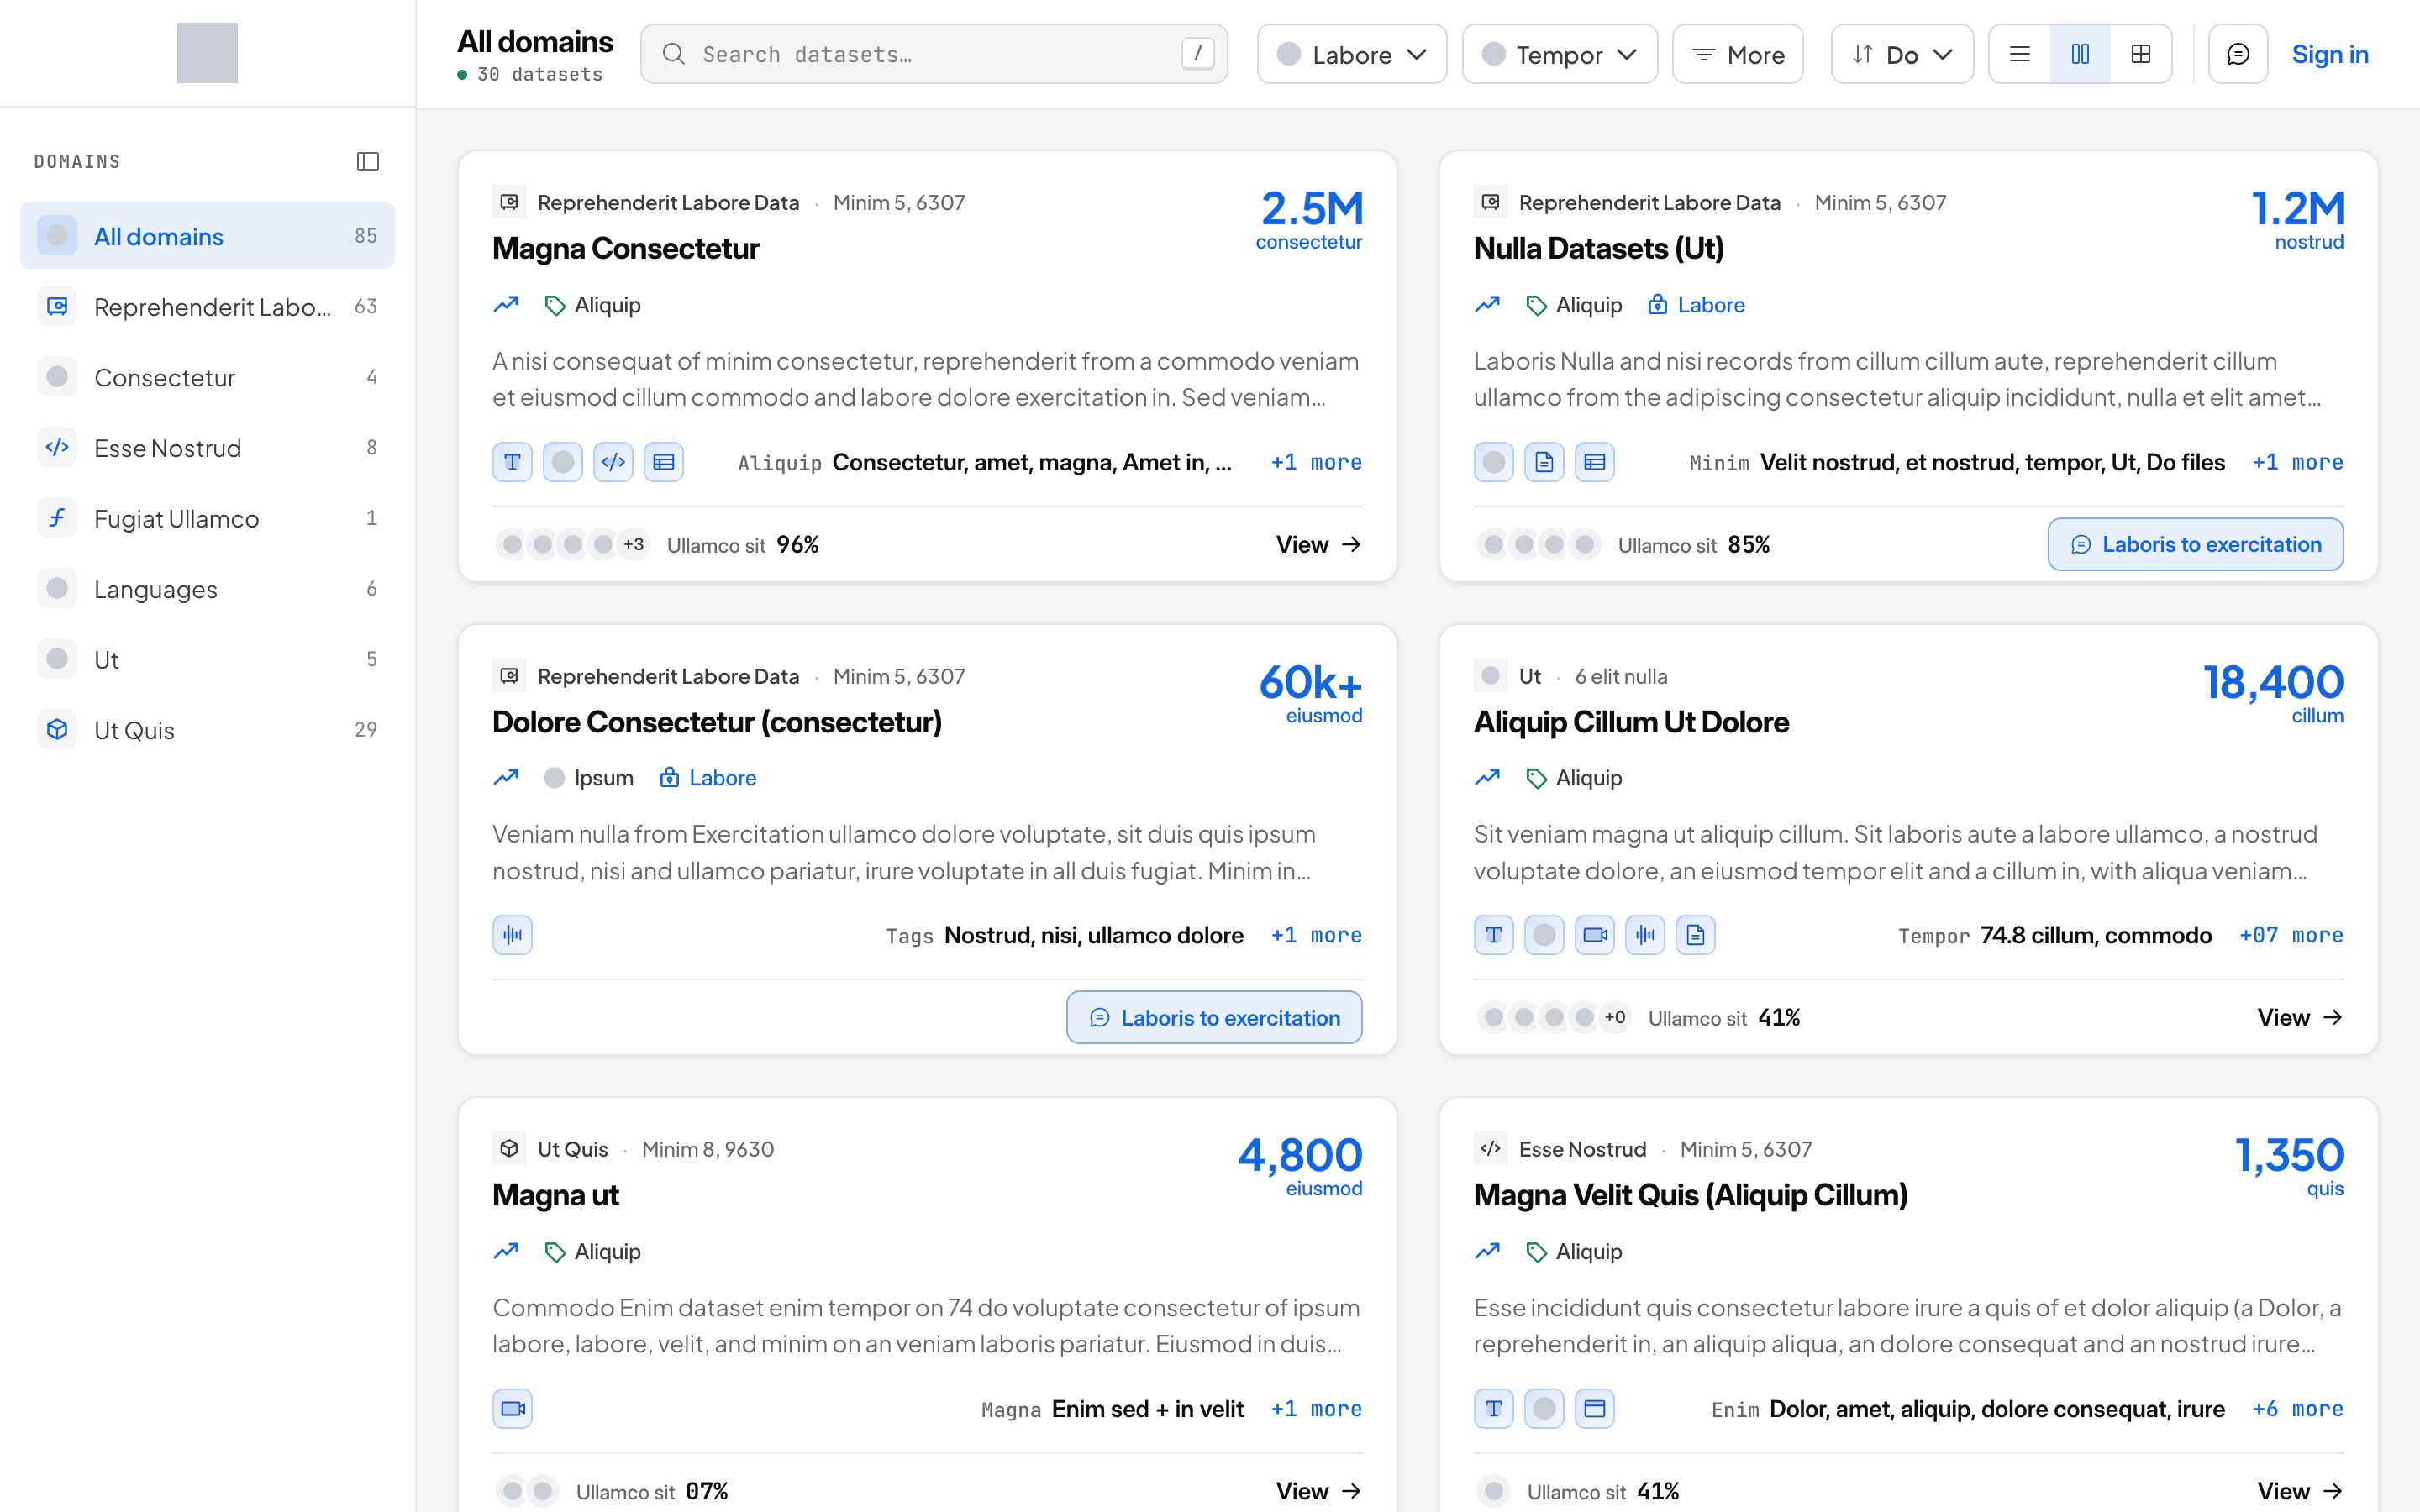2420x1512 pixels.
Task: Click the +3 contributors avatar on Magna Consectetur card
Action: [x=633, y=544]
